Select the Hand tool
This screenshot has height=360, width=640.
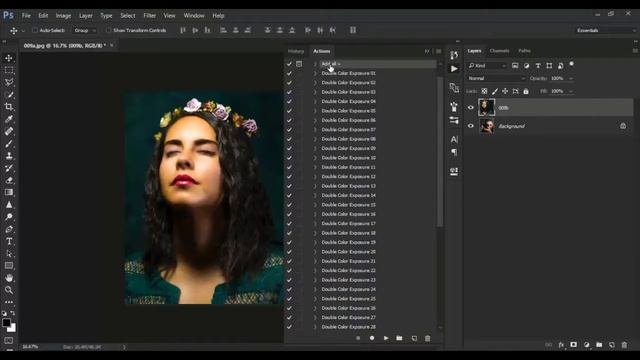9,278
